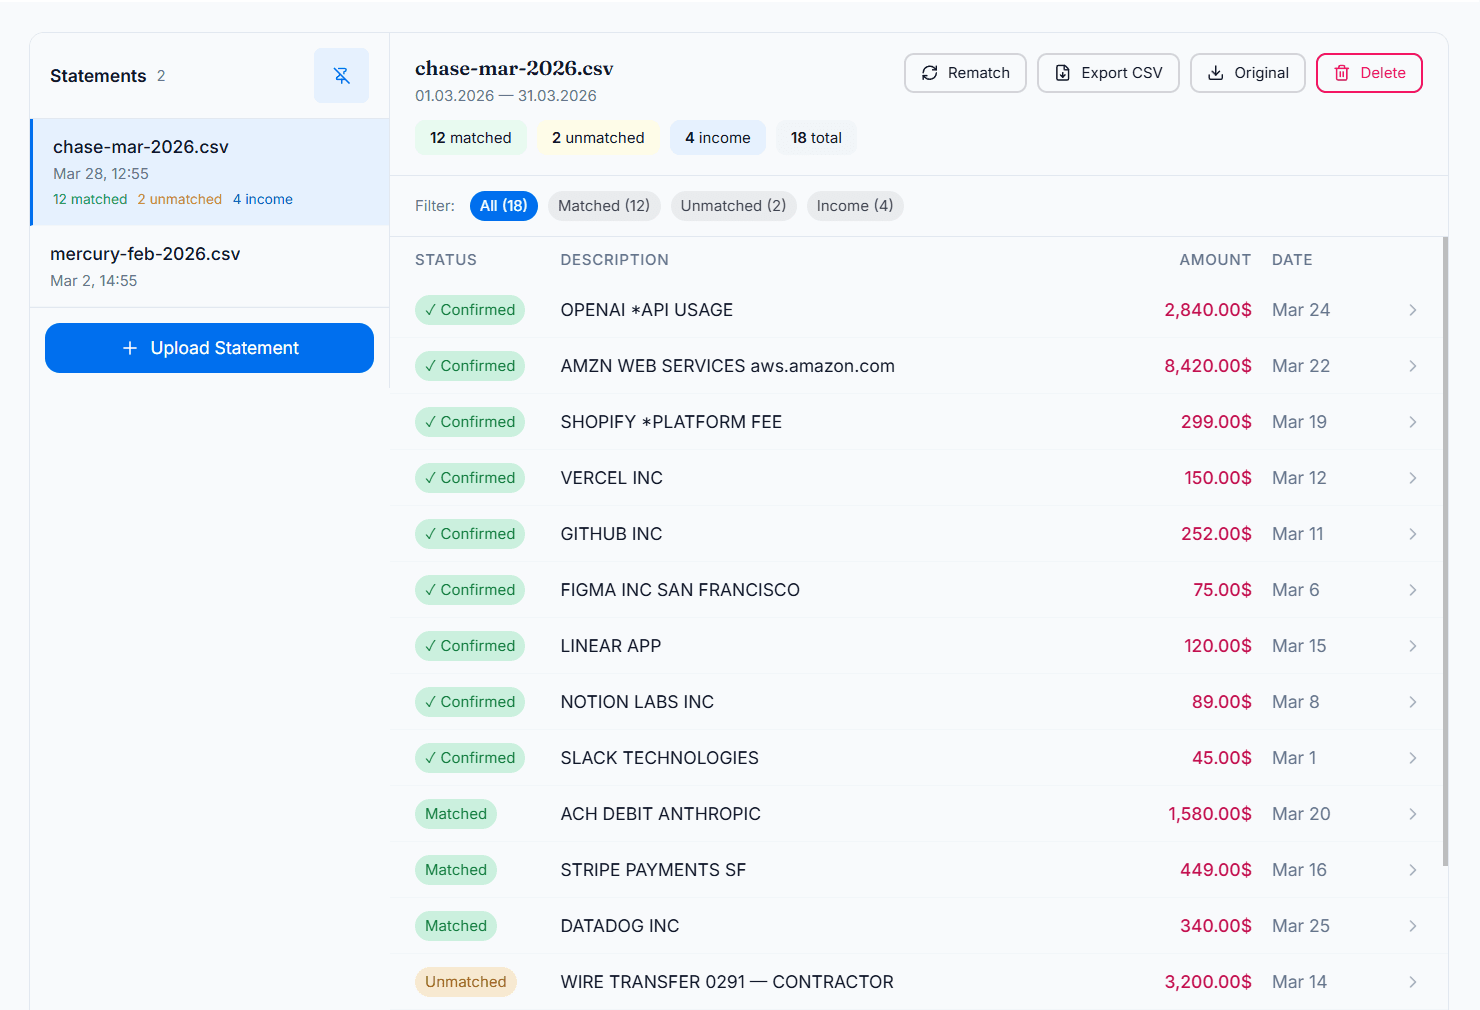Click Confirmed badge on GITHUB INC row

coord(470,534)
